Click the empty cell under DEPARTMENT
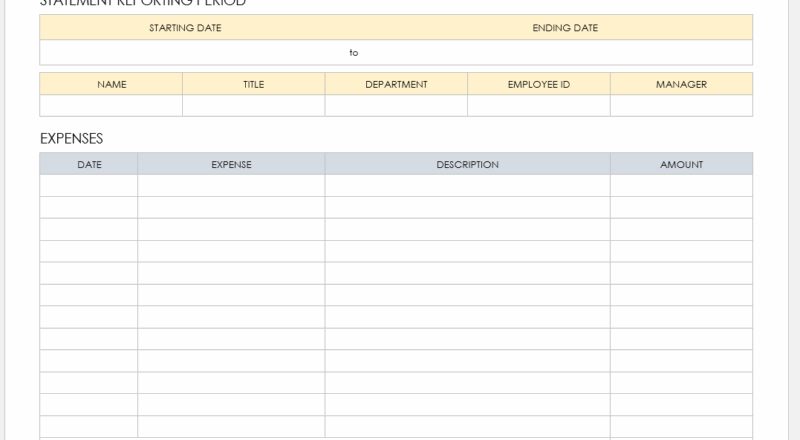The width and height of the screenshot is (800, 440). click(x=396, y=106)
